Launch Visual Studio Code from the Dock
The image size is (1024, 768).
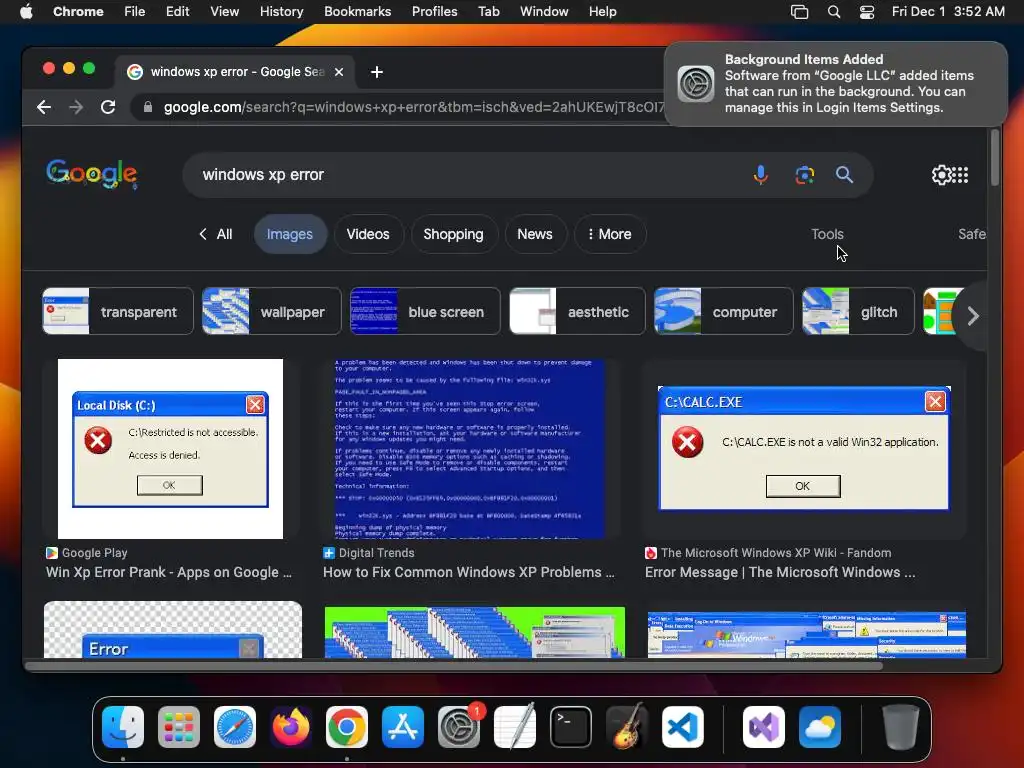click(682, 727)
